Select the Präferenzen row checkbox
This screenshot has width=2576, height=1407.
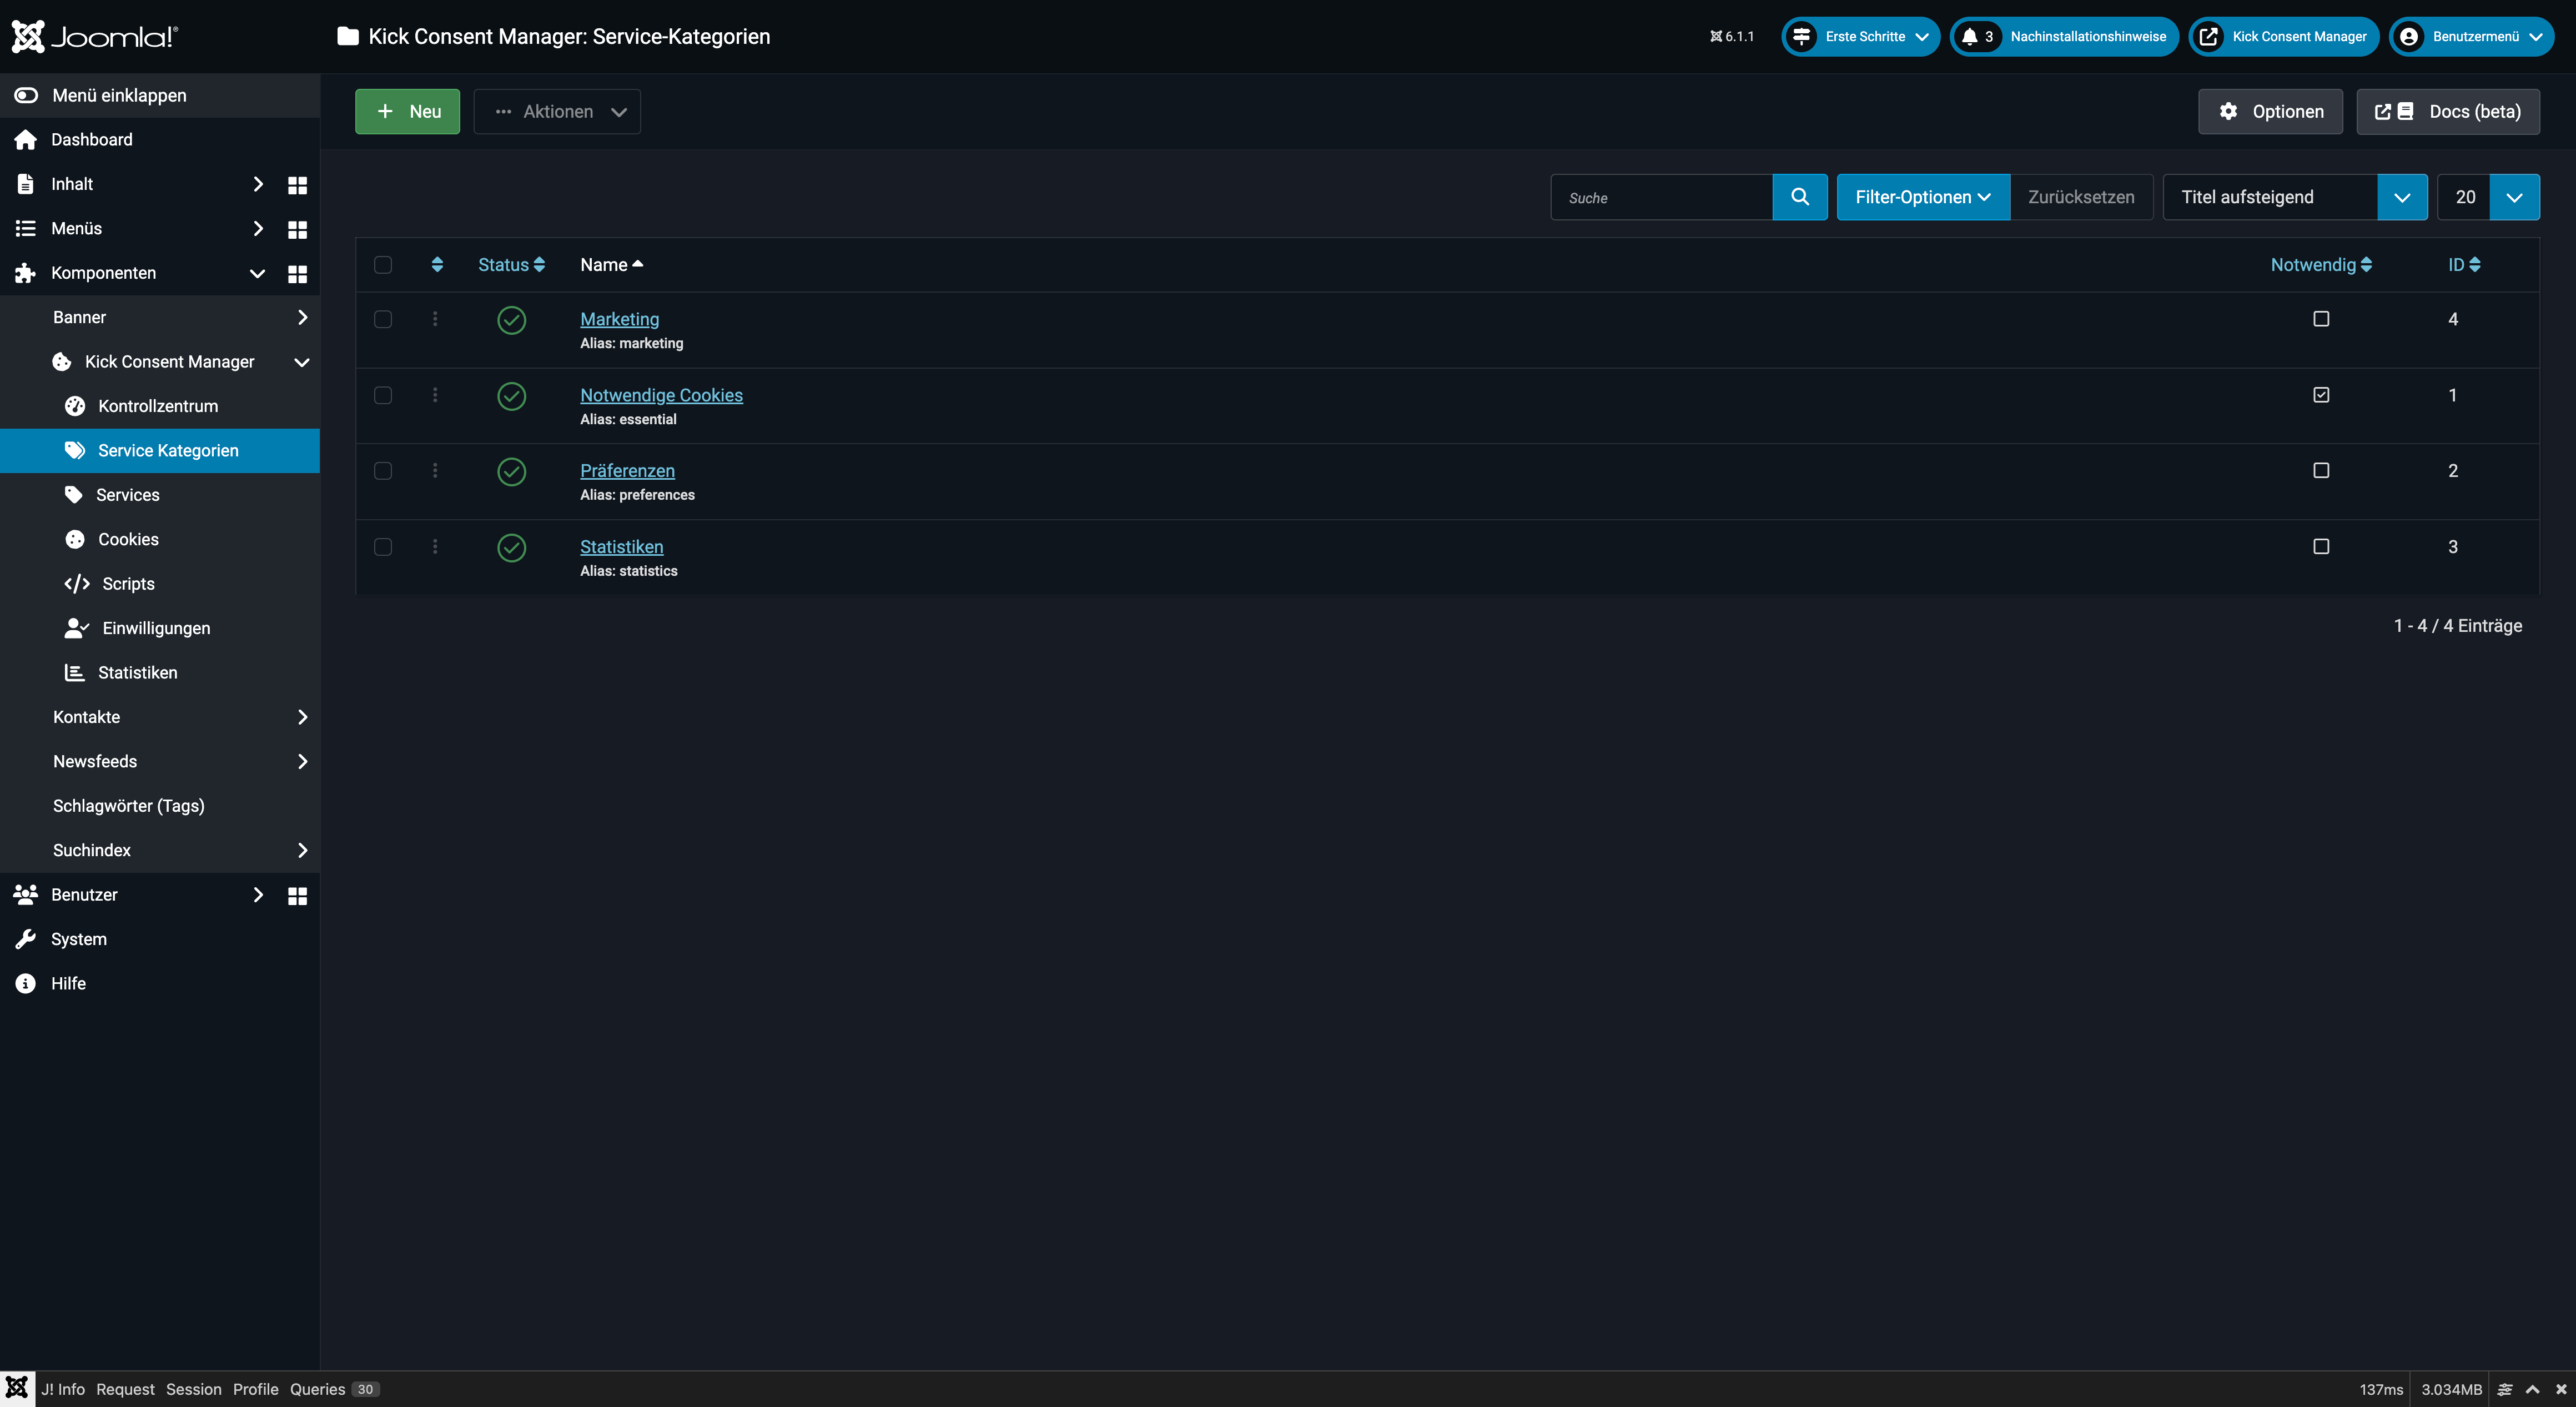click(383, 470)
